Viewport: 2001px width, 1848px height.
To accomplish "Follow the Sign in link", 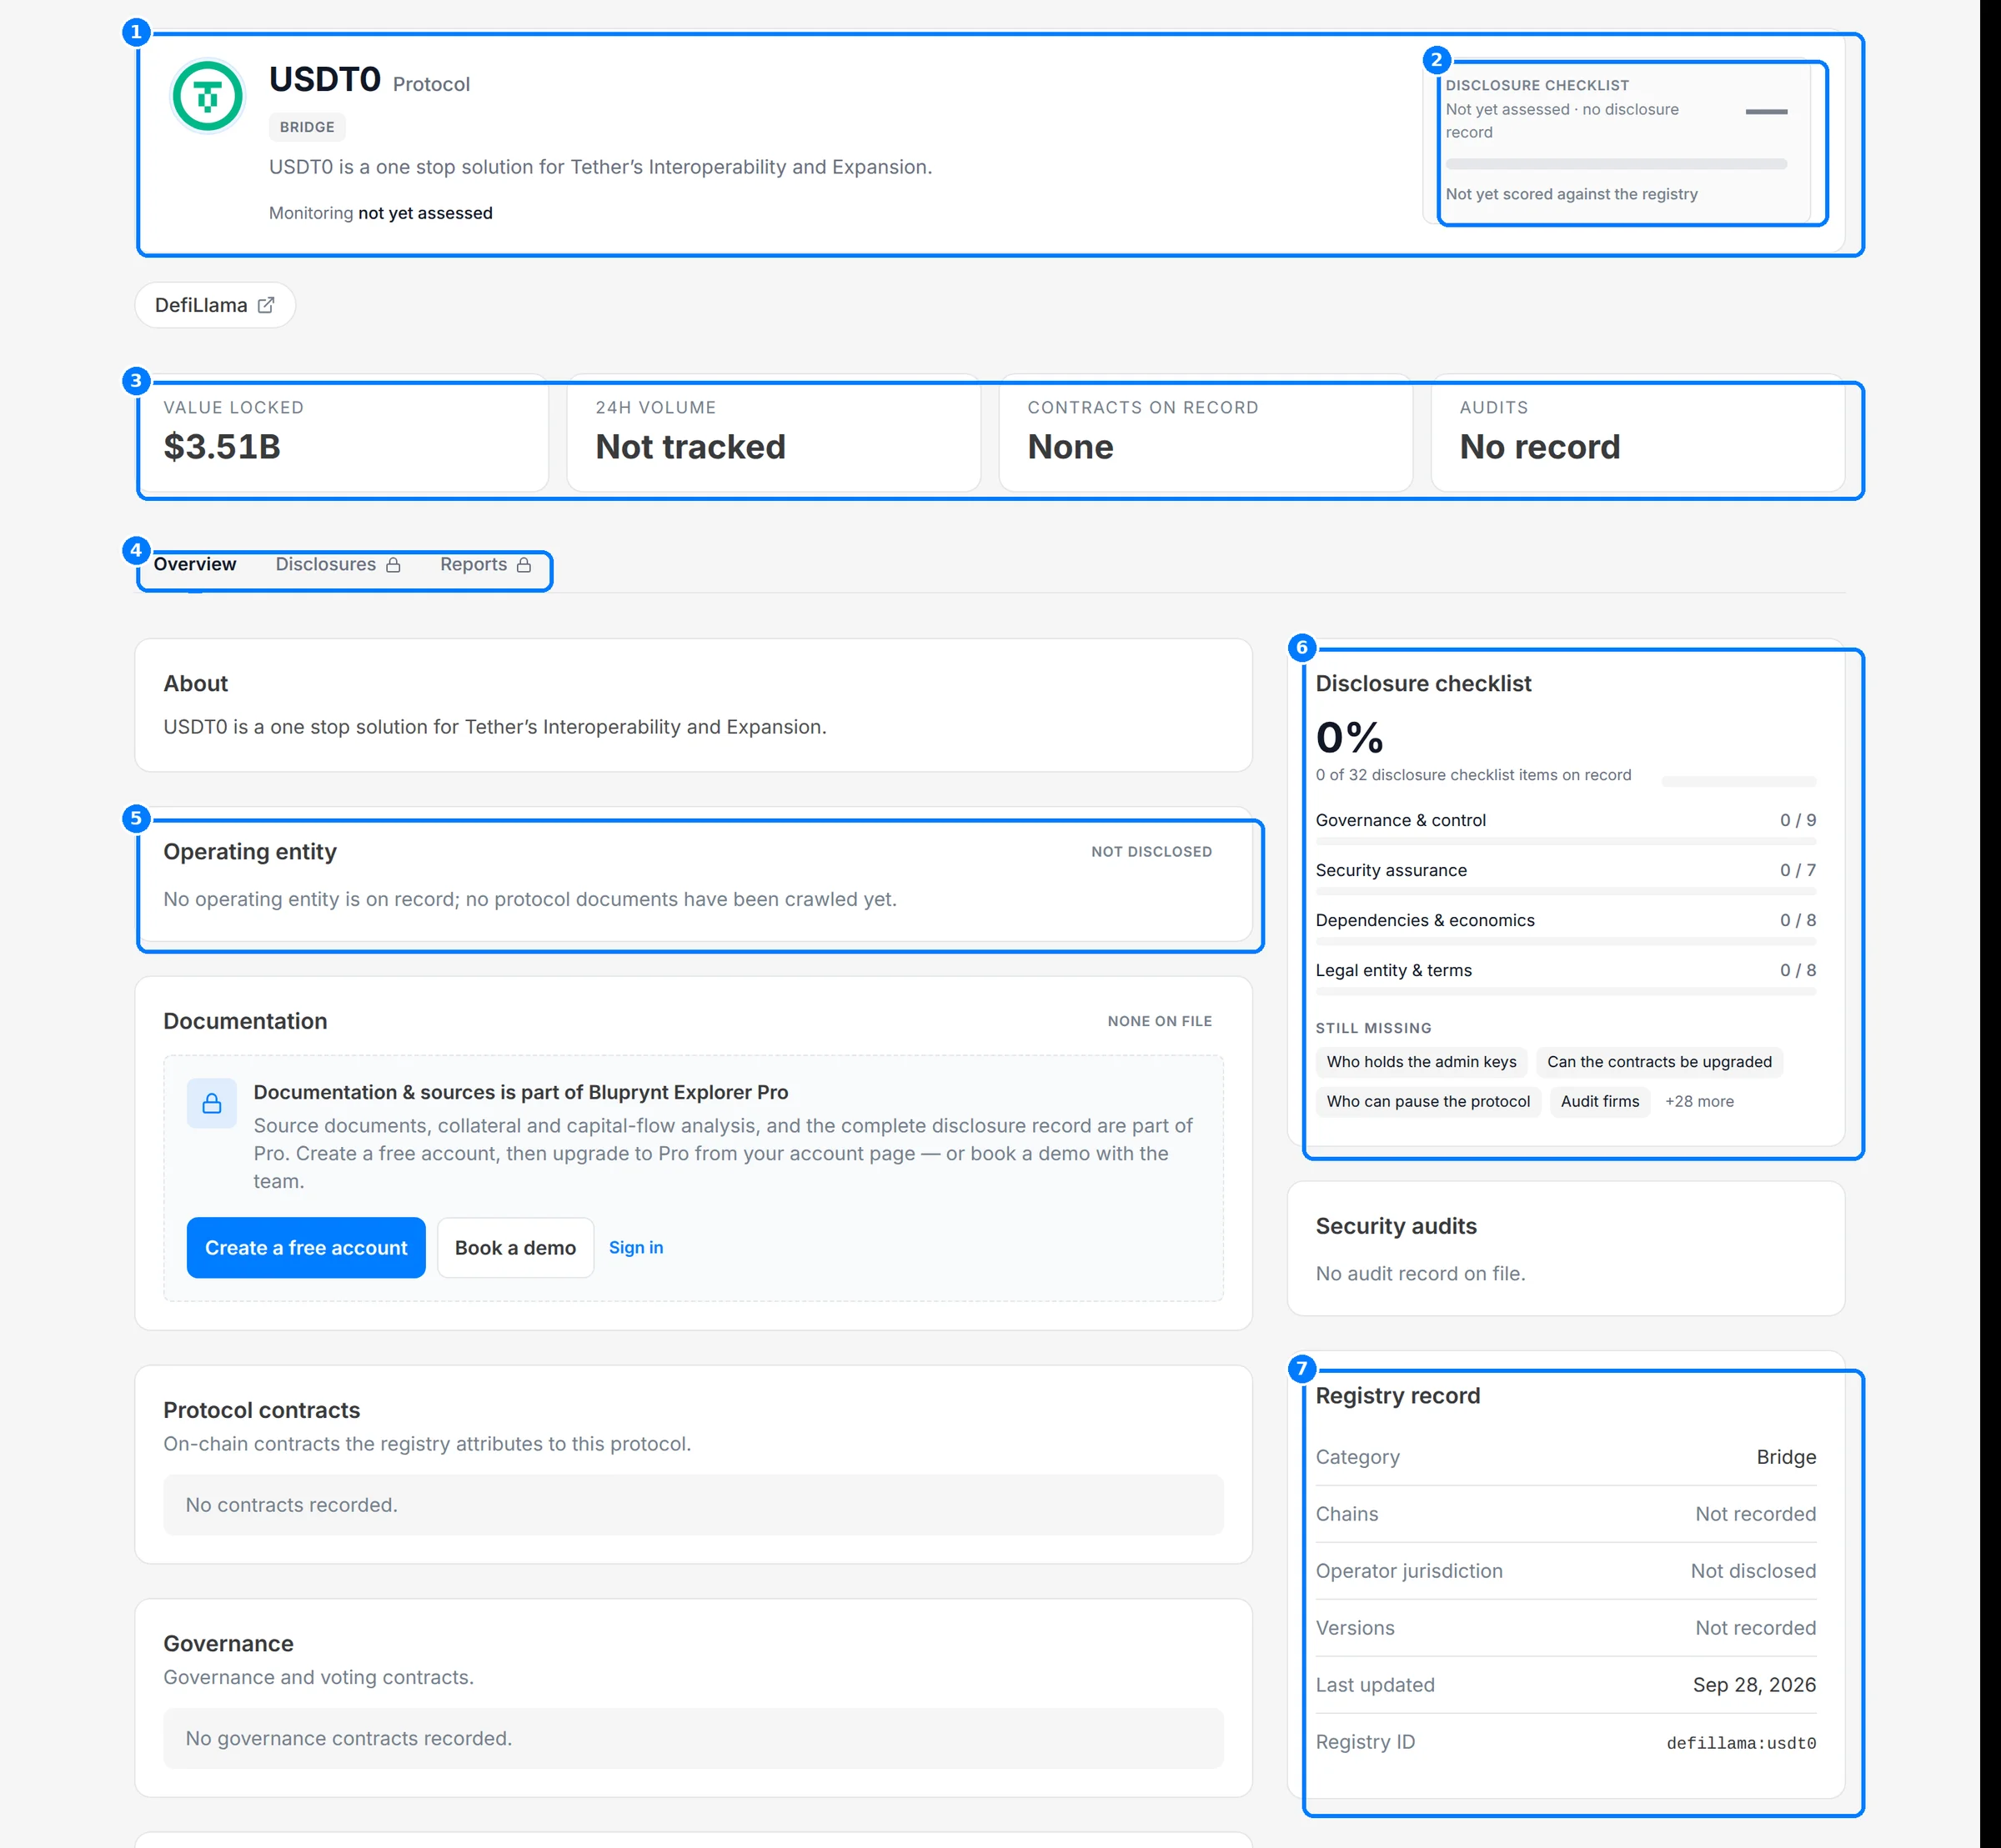I will point(636,1247).
